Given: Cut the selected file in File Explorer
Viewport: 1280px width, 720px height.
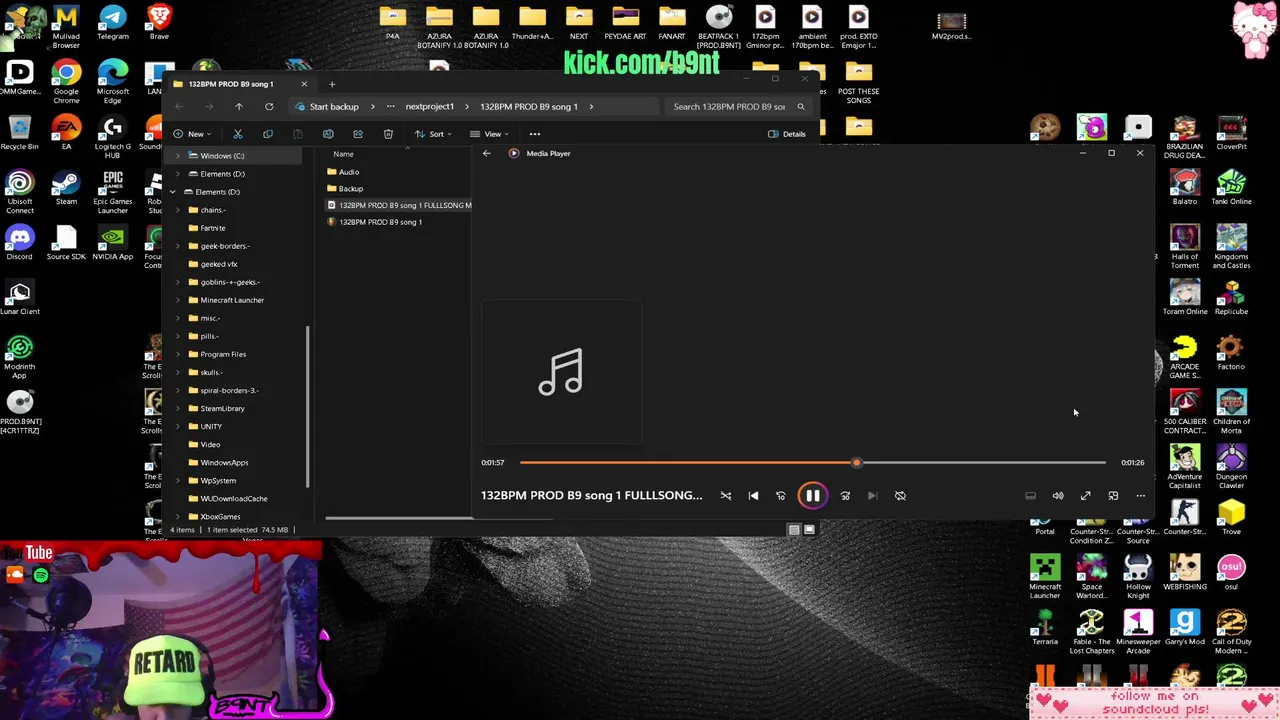Looking at the screenshot, I should pyautogui.click(x=238, y=134).
